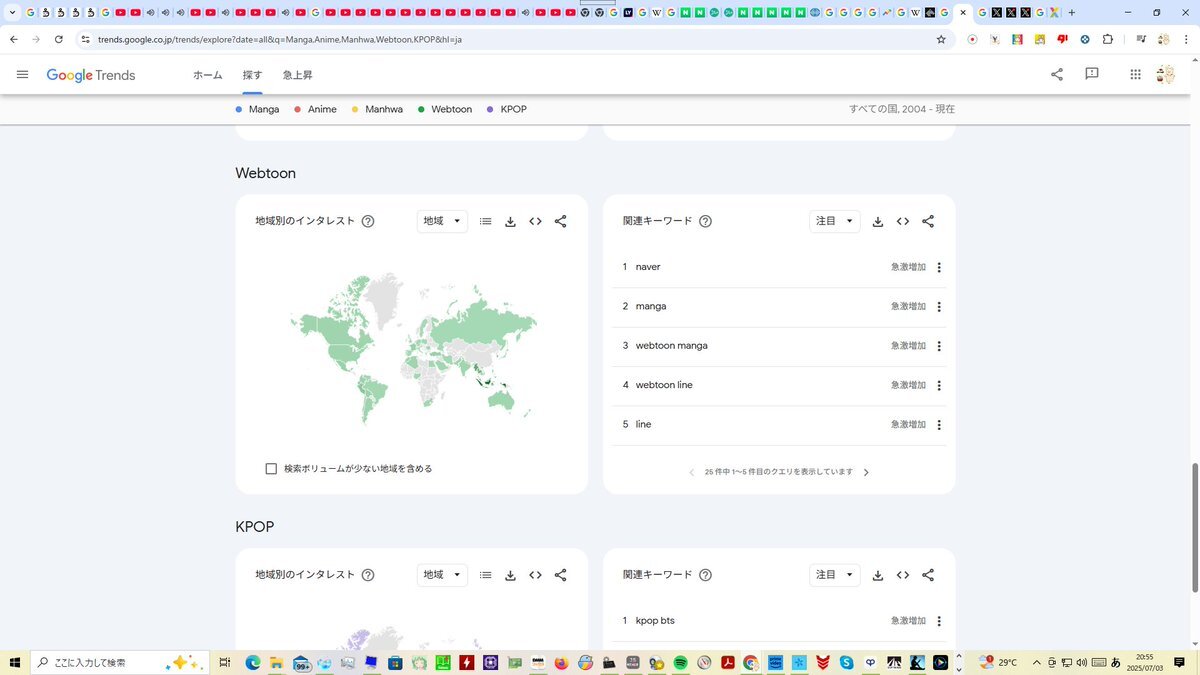
Task: Open more options for line keyword
Action: (939, 425)
